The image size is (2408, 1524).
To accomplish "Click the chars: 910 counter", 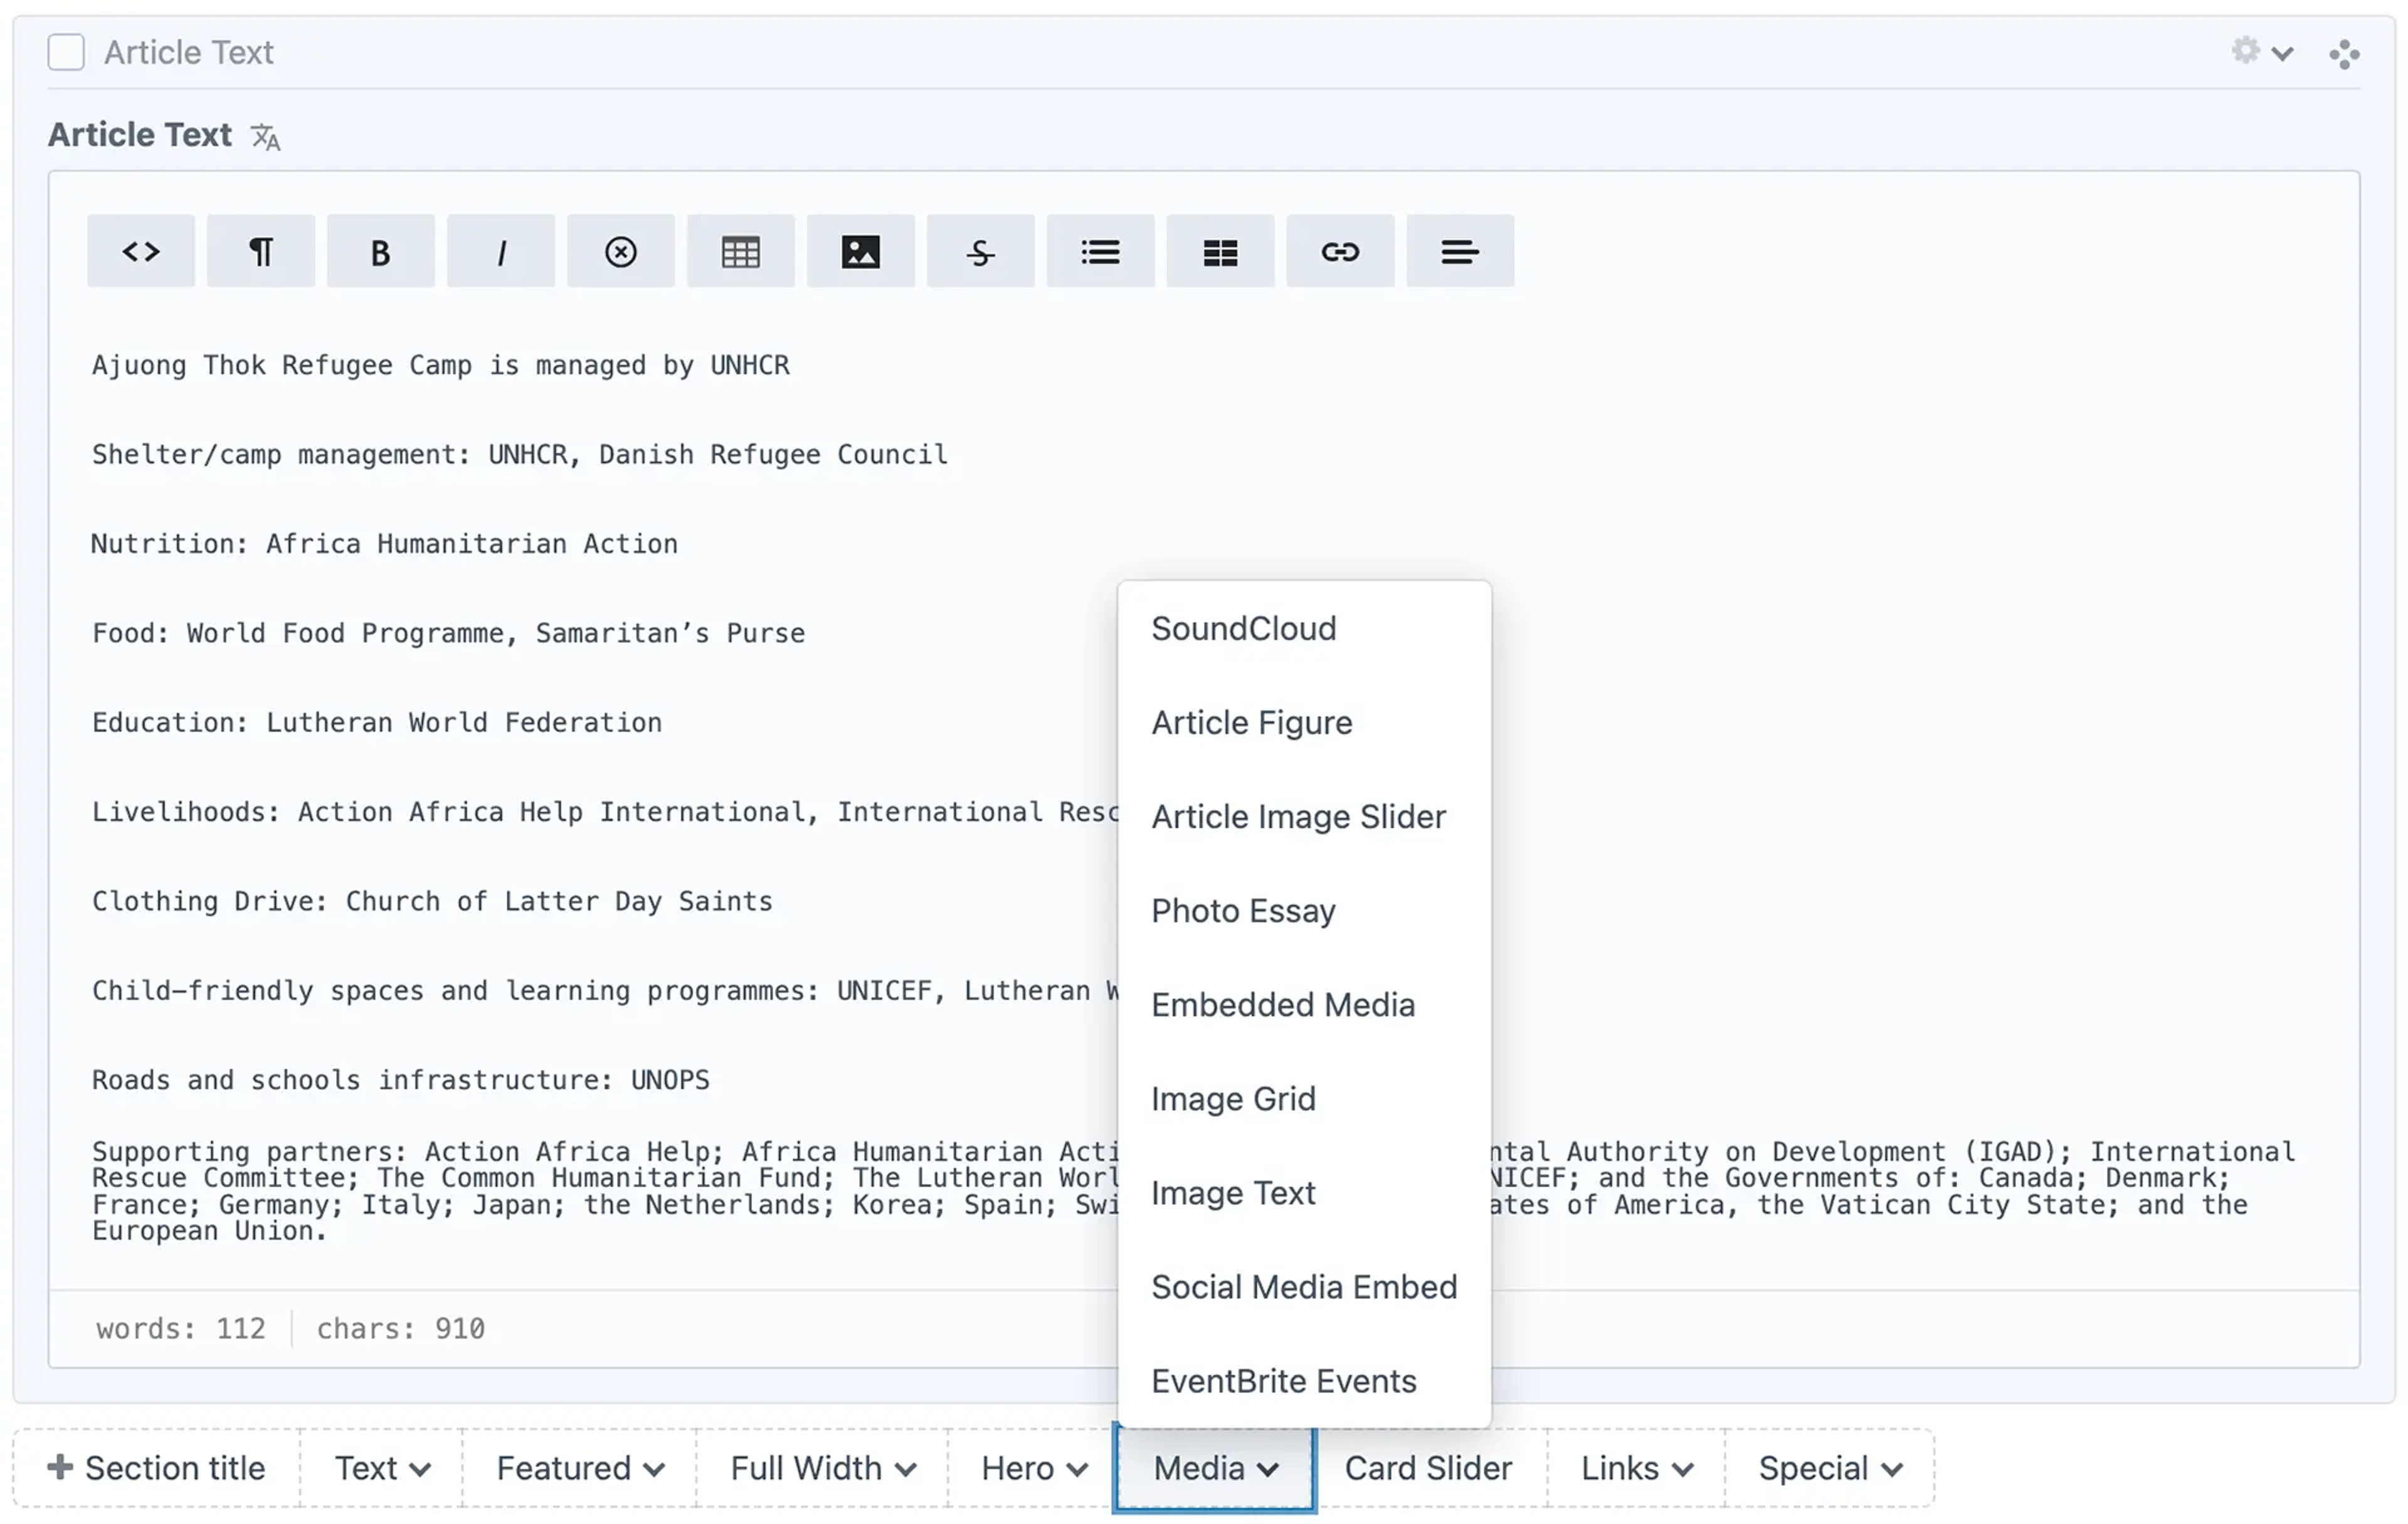I will click(x=401, y=1328).
